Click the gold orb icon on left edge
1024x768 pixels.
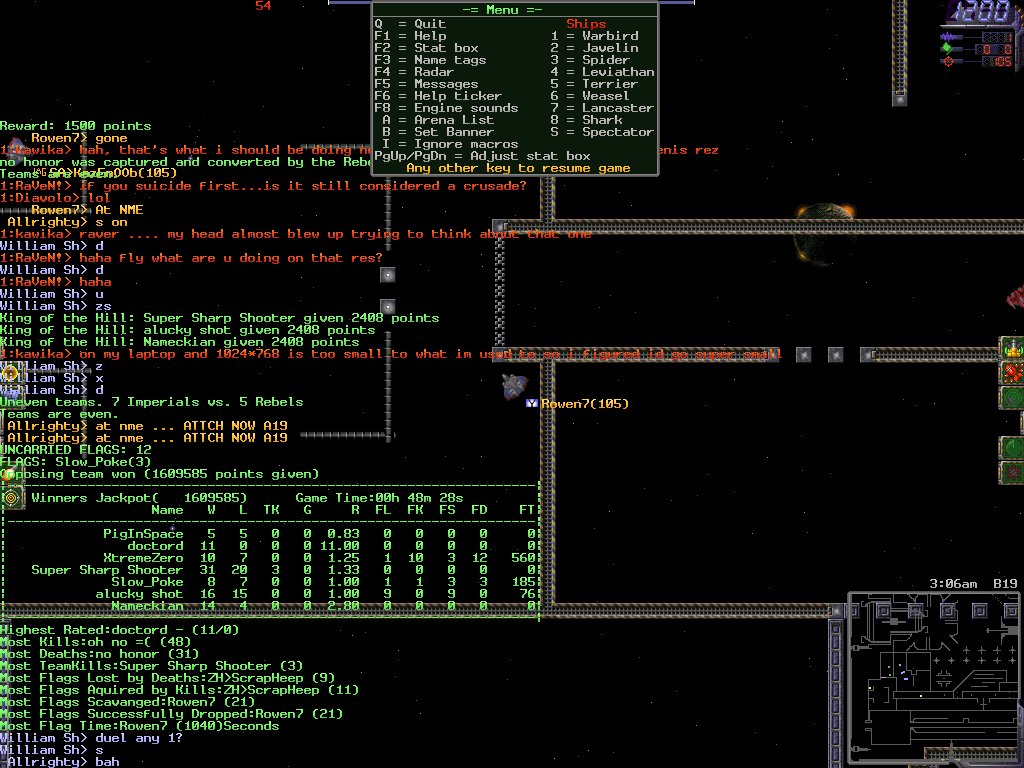click(10, 374)
